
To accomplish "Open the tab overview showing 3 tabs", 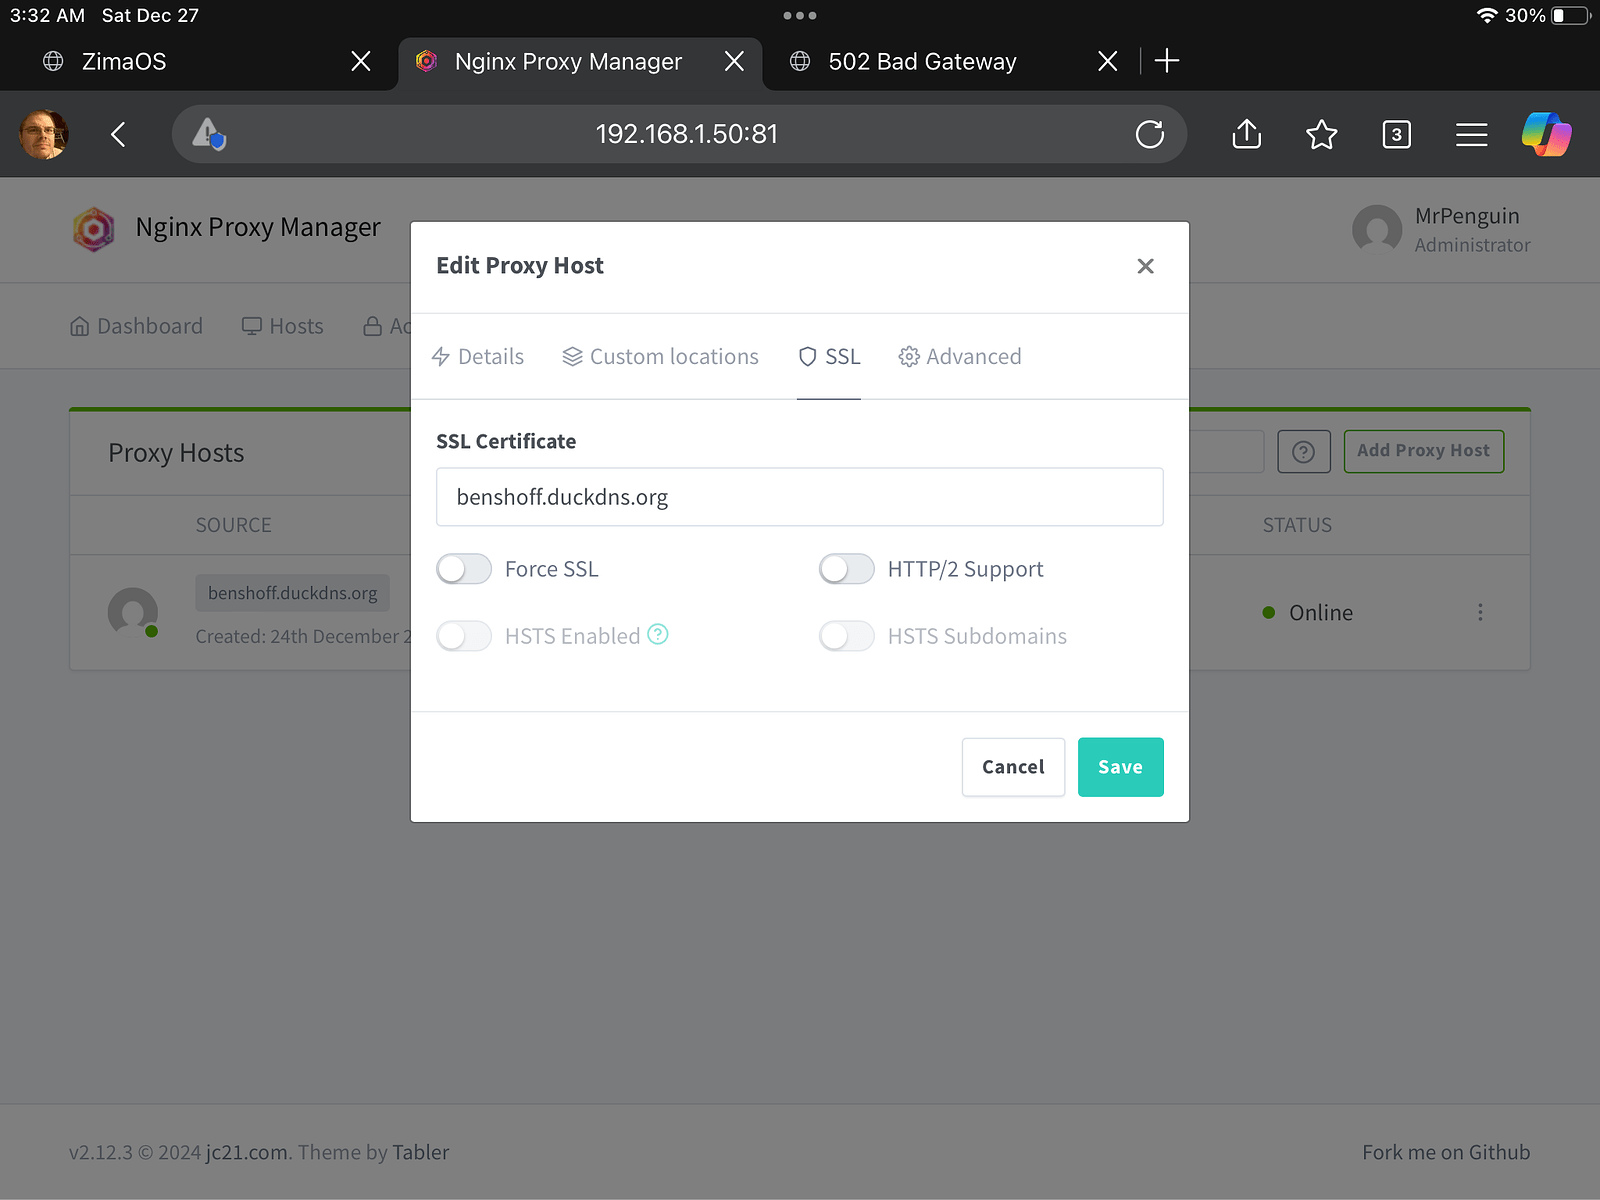I will (1396, 134).
